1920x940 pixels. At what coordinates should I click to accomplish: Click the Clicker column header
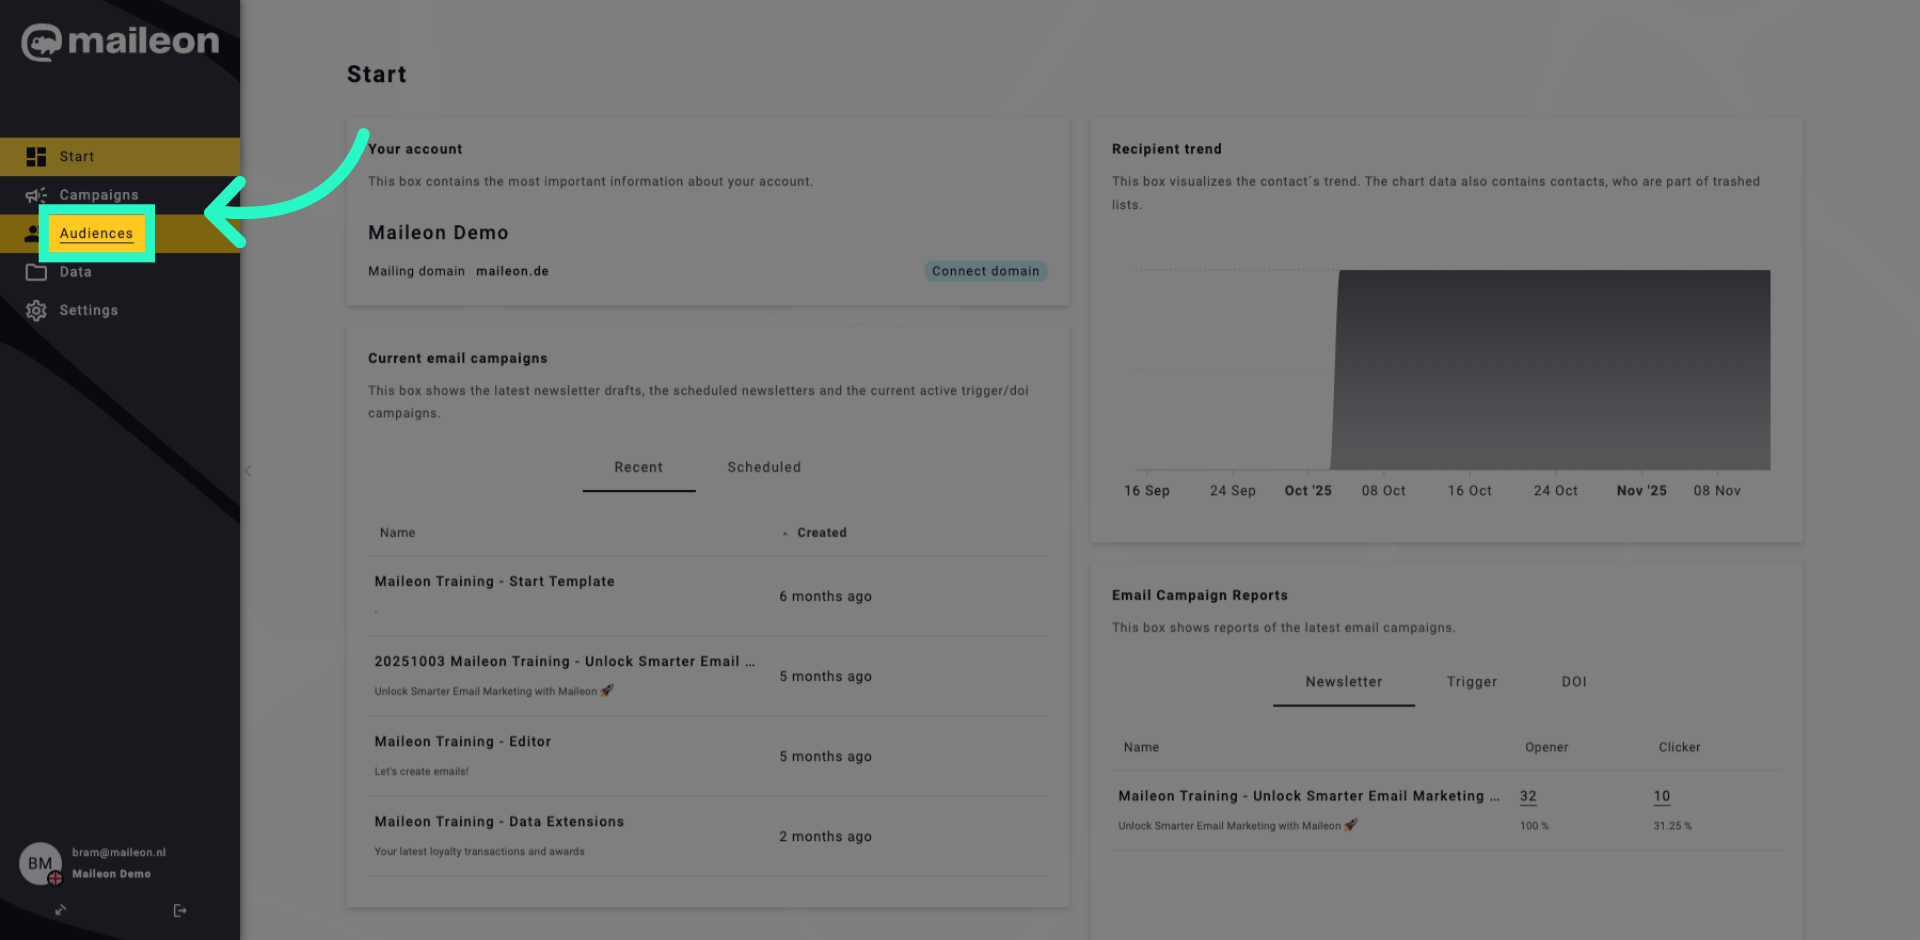[x=1679, y=747]
